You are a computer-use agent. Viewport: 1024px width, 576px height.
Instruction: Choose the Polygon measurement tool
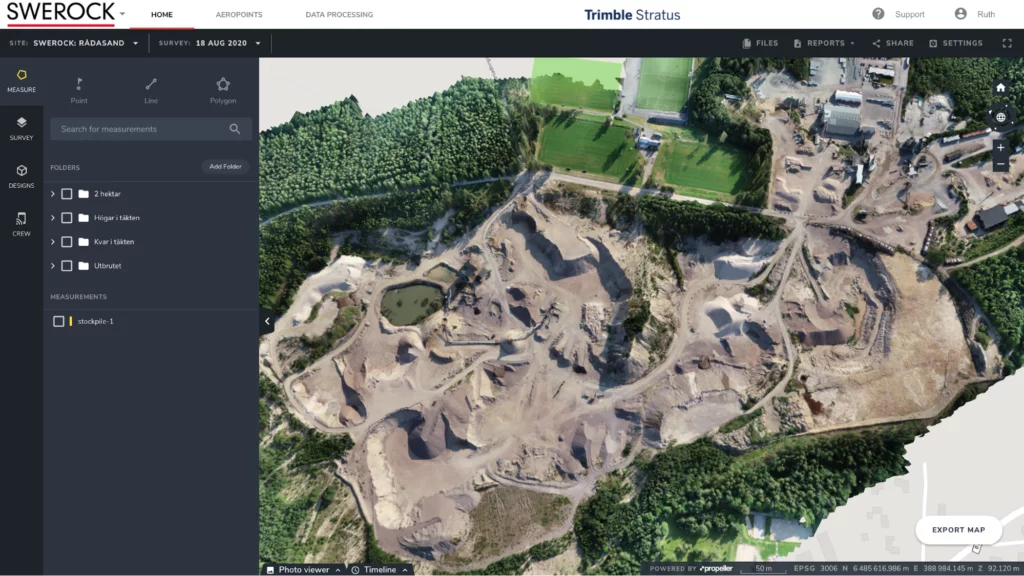pos(223,89)
